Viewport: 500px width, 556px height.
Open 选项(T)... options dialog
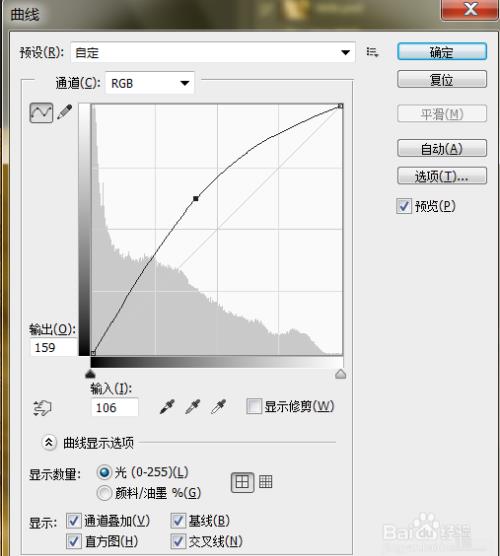click(x=442, y=176)
